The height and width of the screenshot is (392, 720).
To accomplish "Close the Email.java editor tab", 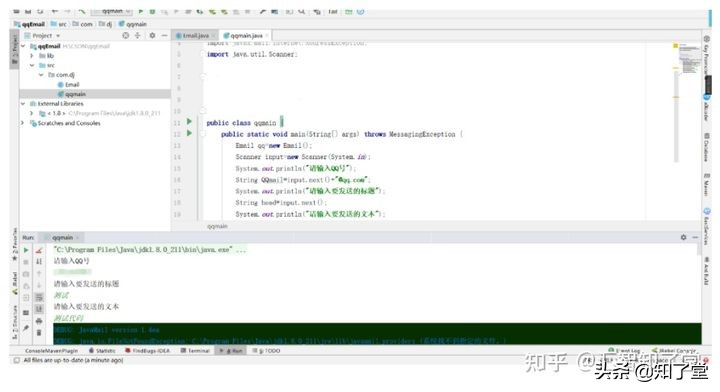I will (214, 35).
